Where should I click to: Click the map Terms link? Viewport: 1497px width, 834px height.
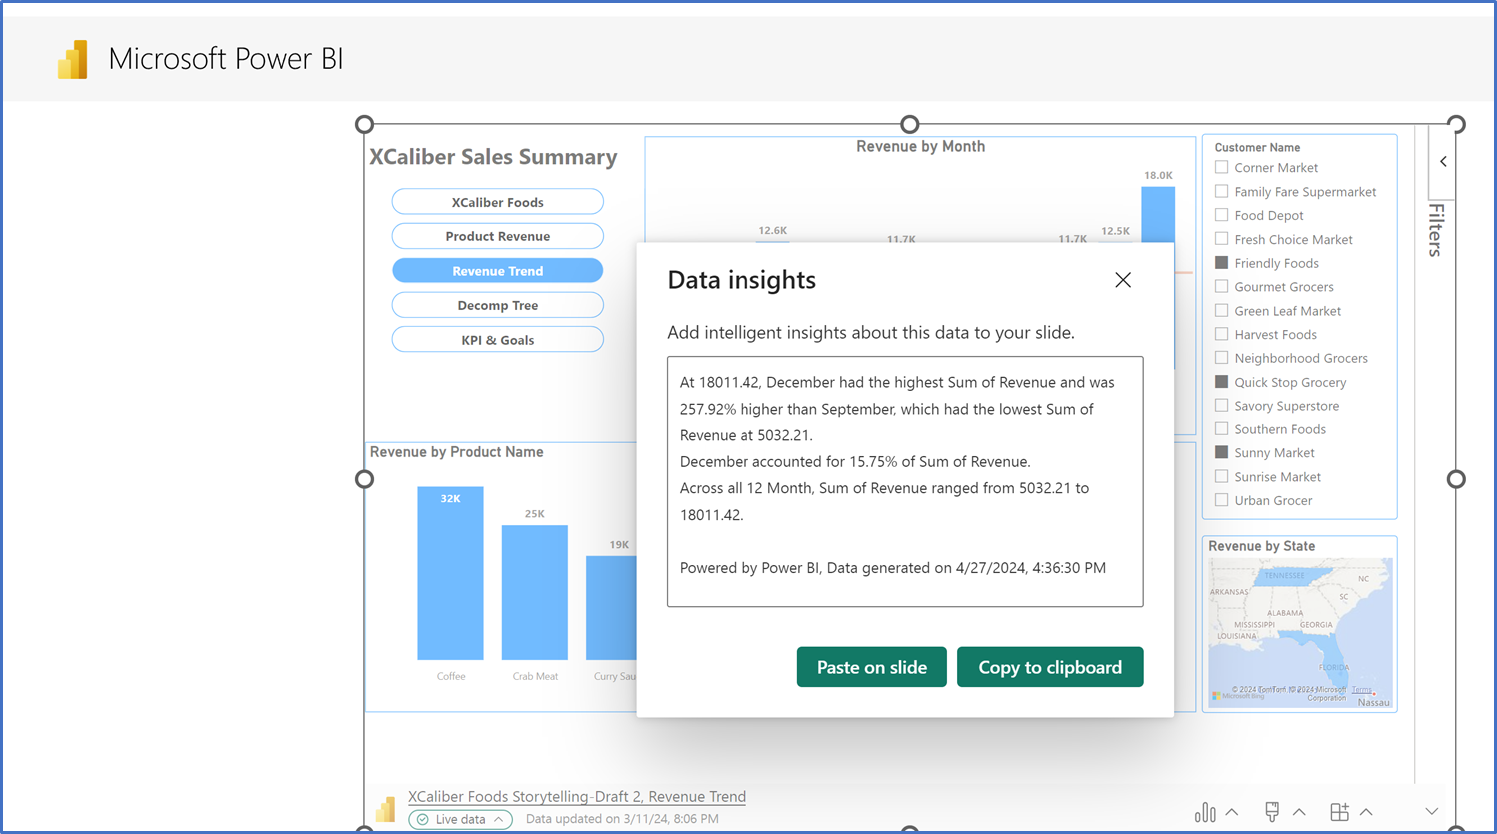[x=1361, y=690]
